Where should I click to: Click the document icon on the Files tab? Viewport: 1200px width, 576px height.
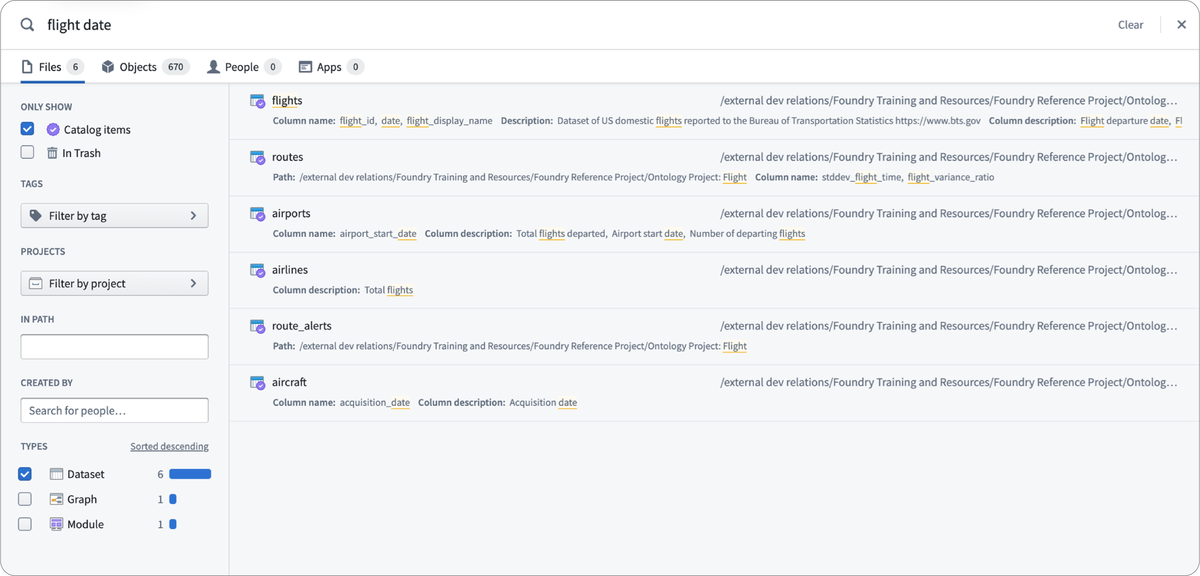[x=26, y=67]
